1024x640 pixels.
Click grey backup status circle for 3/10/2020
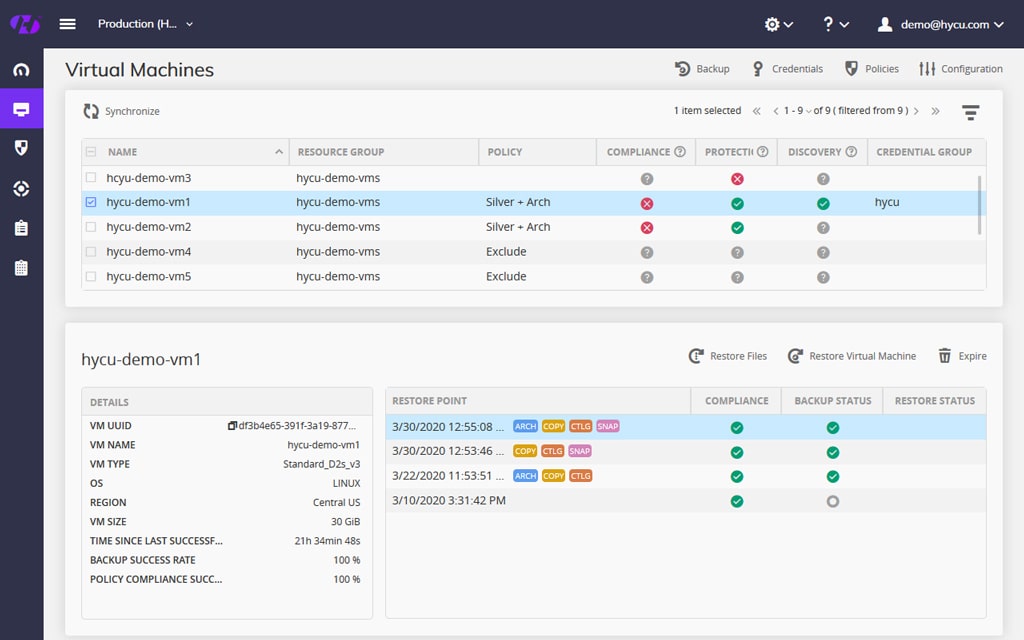(x=833, y=502)
